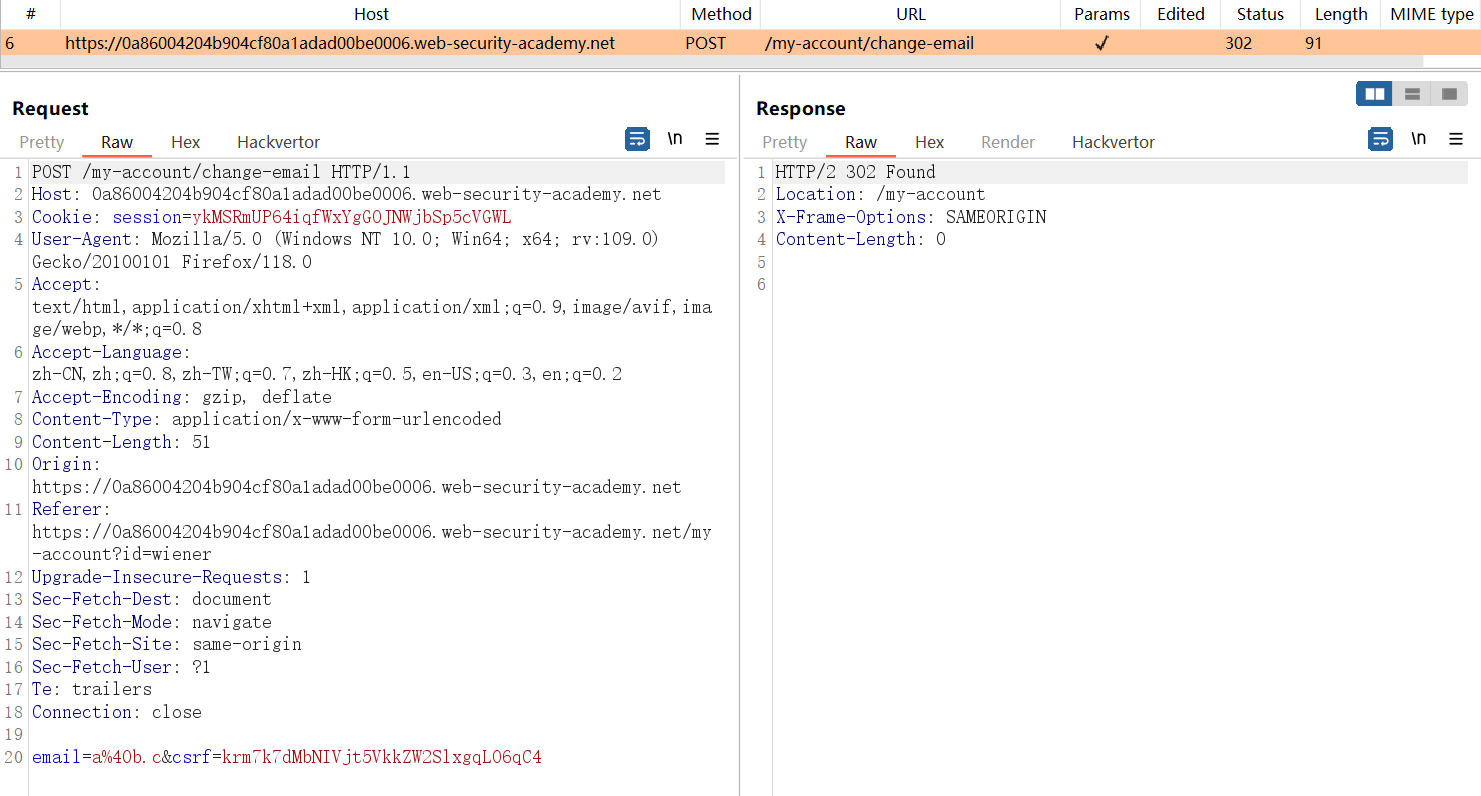Toggle word wrap in the Request panel
Viewport: 1481px width, 796px height.
pos(637,139)
